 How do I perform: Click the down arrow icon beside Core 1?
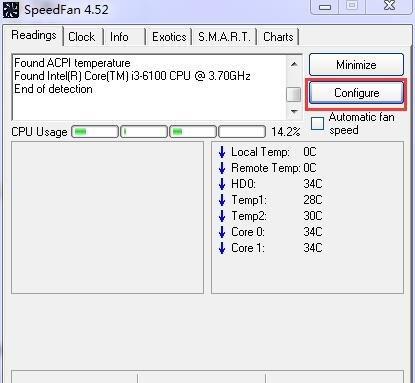[222, 248]
